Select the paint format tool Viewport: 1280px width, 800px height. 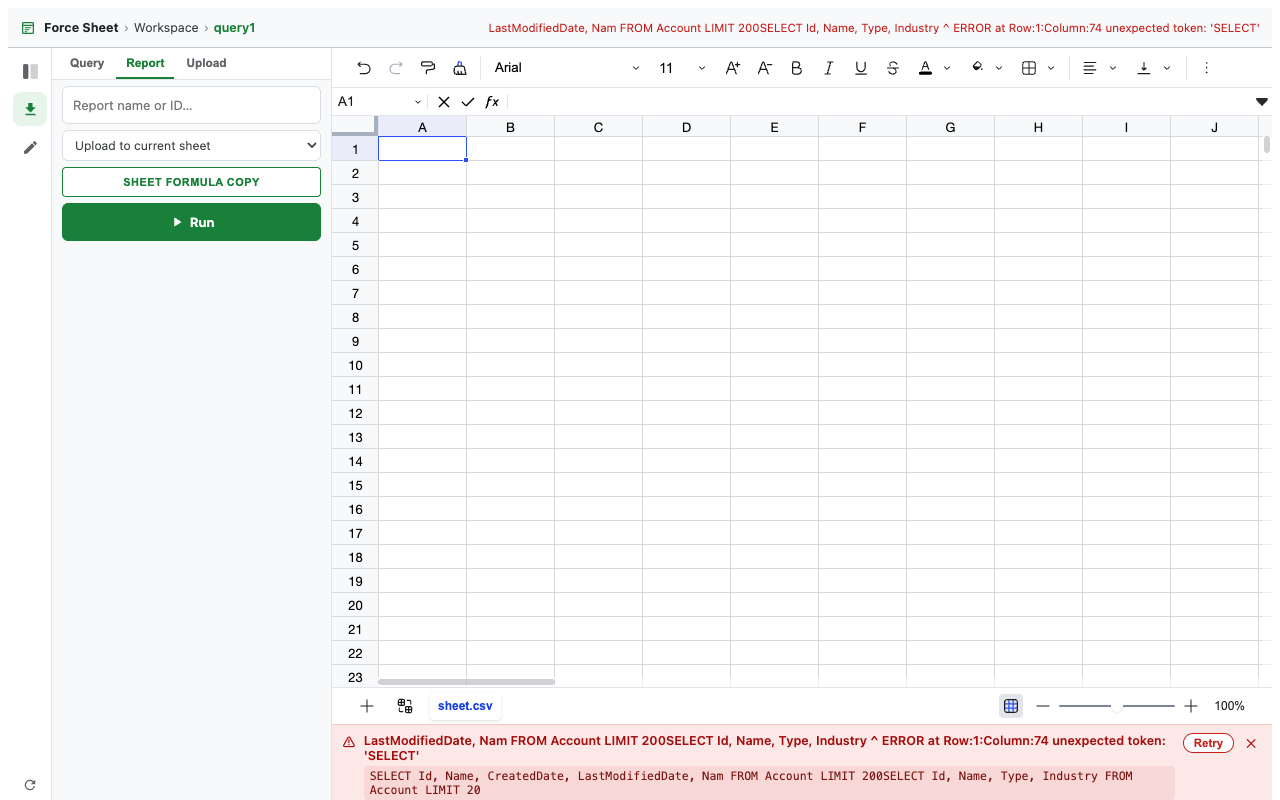[428, 68]
